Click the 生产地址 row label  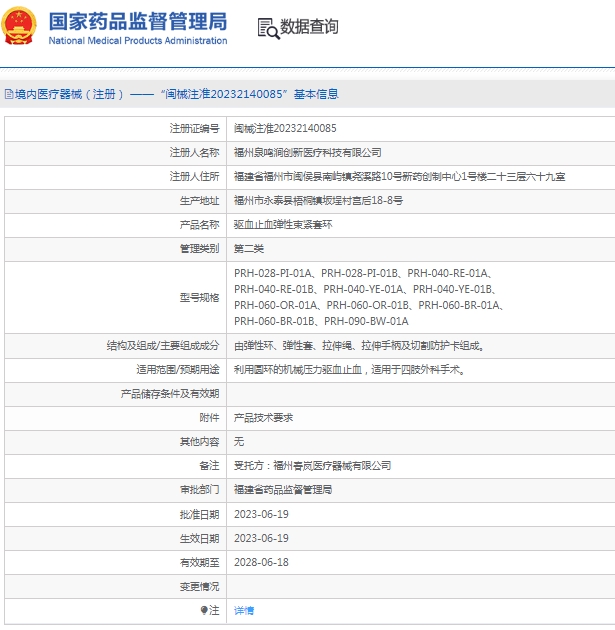tap(200, 200)
